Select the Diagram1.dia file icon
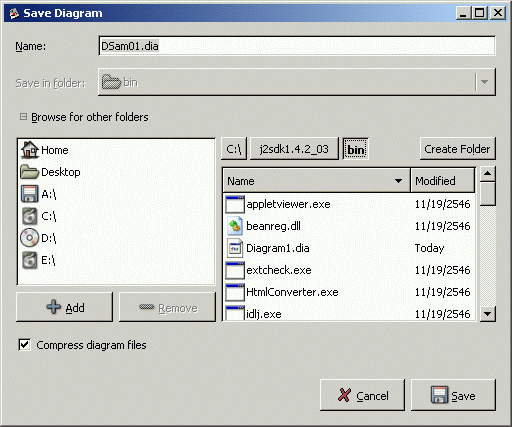 [x=235, y=248]
